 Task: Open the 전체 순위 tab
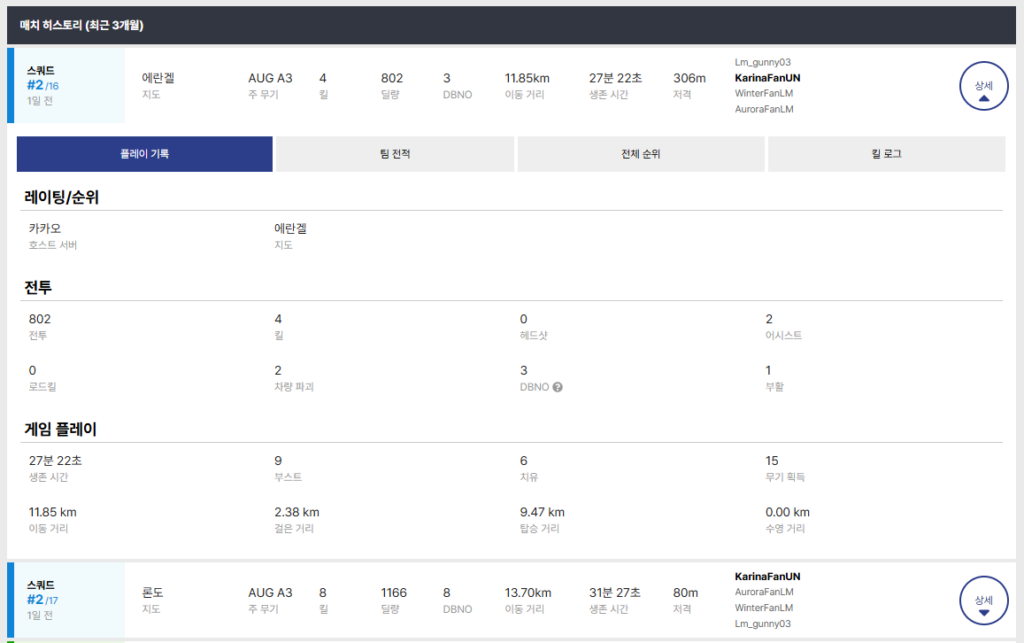(x=641, y=154)
